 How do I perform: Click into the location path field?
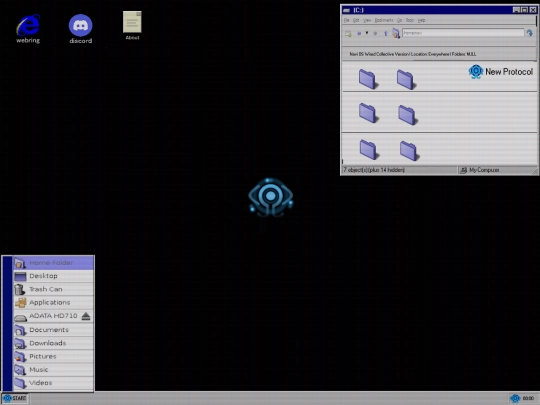[463, 33]
